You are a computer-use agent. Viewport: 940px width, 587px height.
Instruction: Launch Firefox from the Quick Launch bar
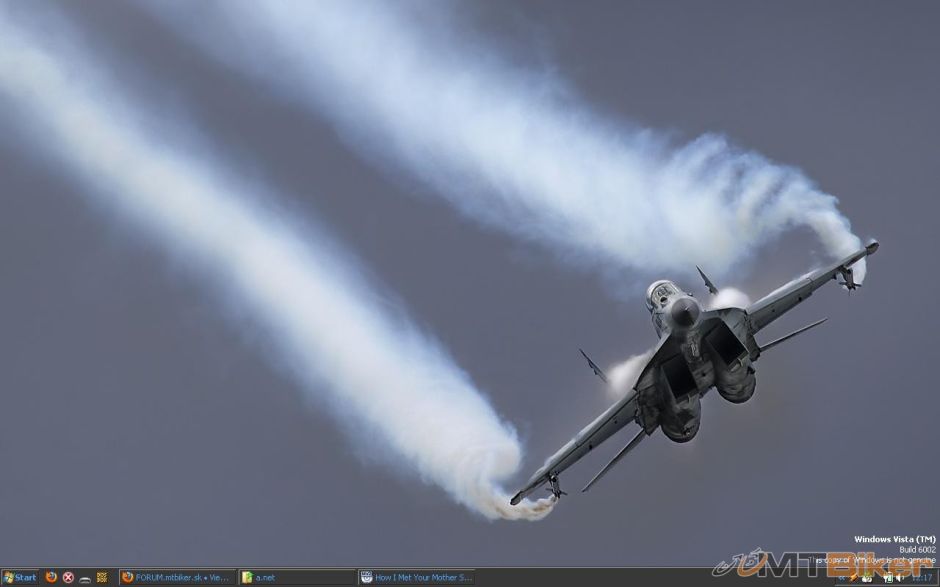[51, 577]
